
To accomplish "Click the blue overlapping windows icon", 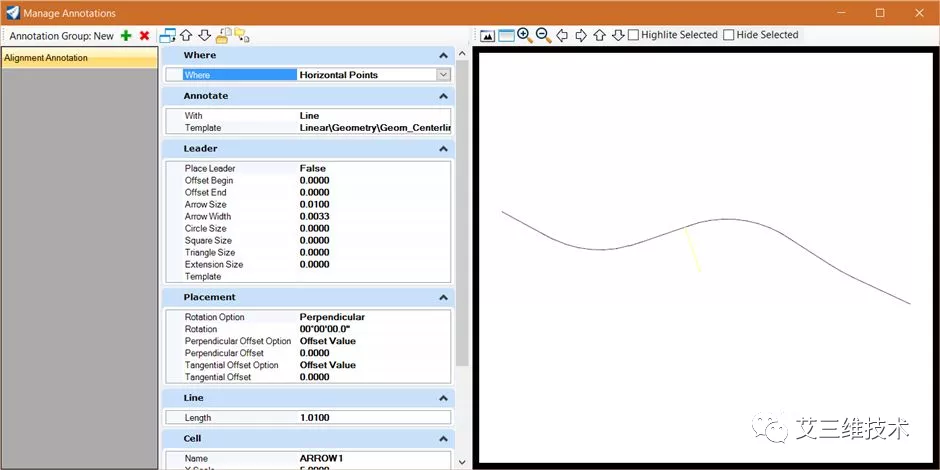I will (x=167, y=35).
